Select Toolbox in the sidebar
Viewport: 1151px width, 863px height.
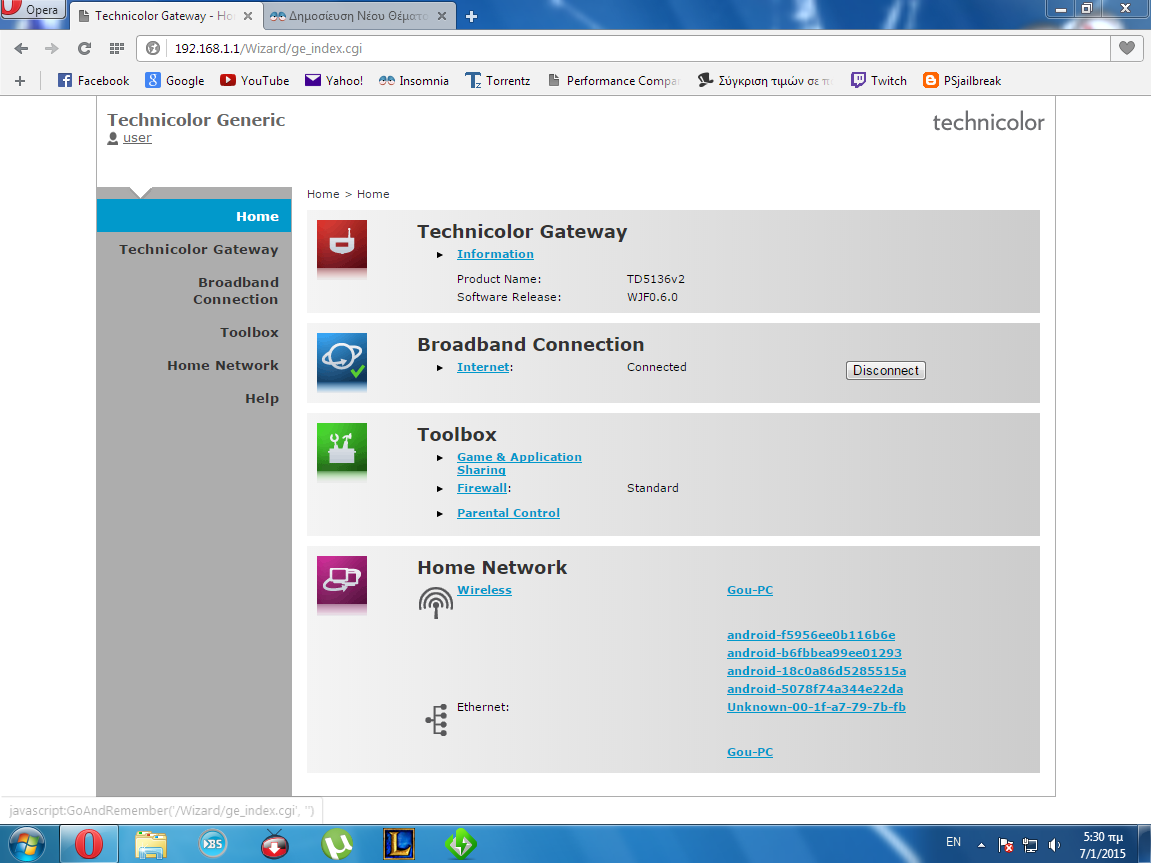(249, 332)
